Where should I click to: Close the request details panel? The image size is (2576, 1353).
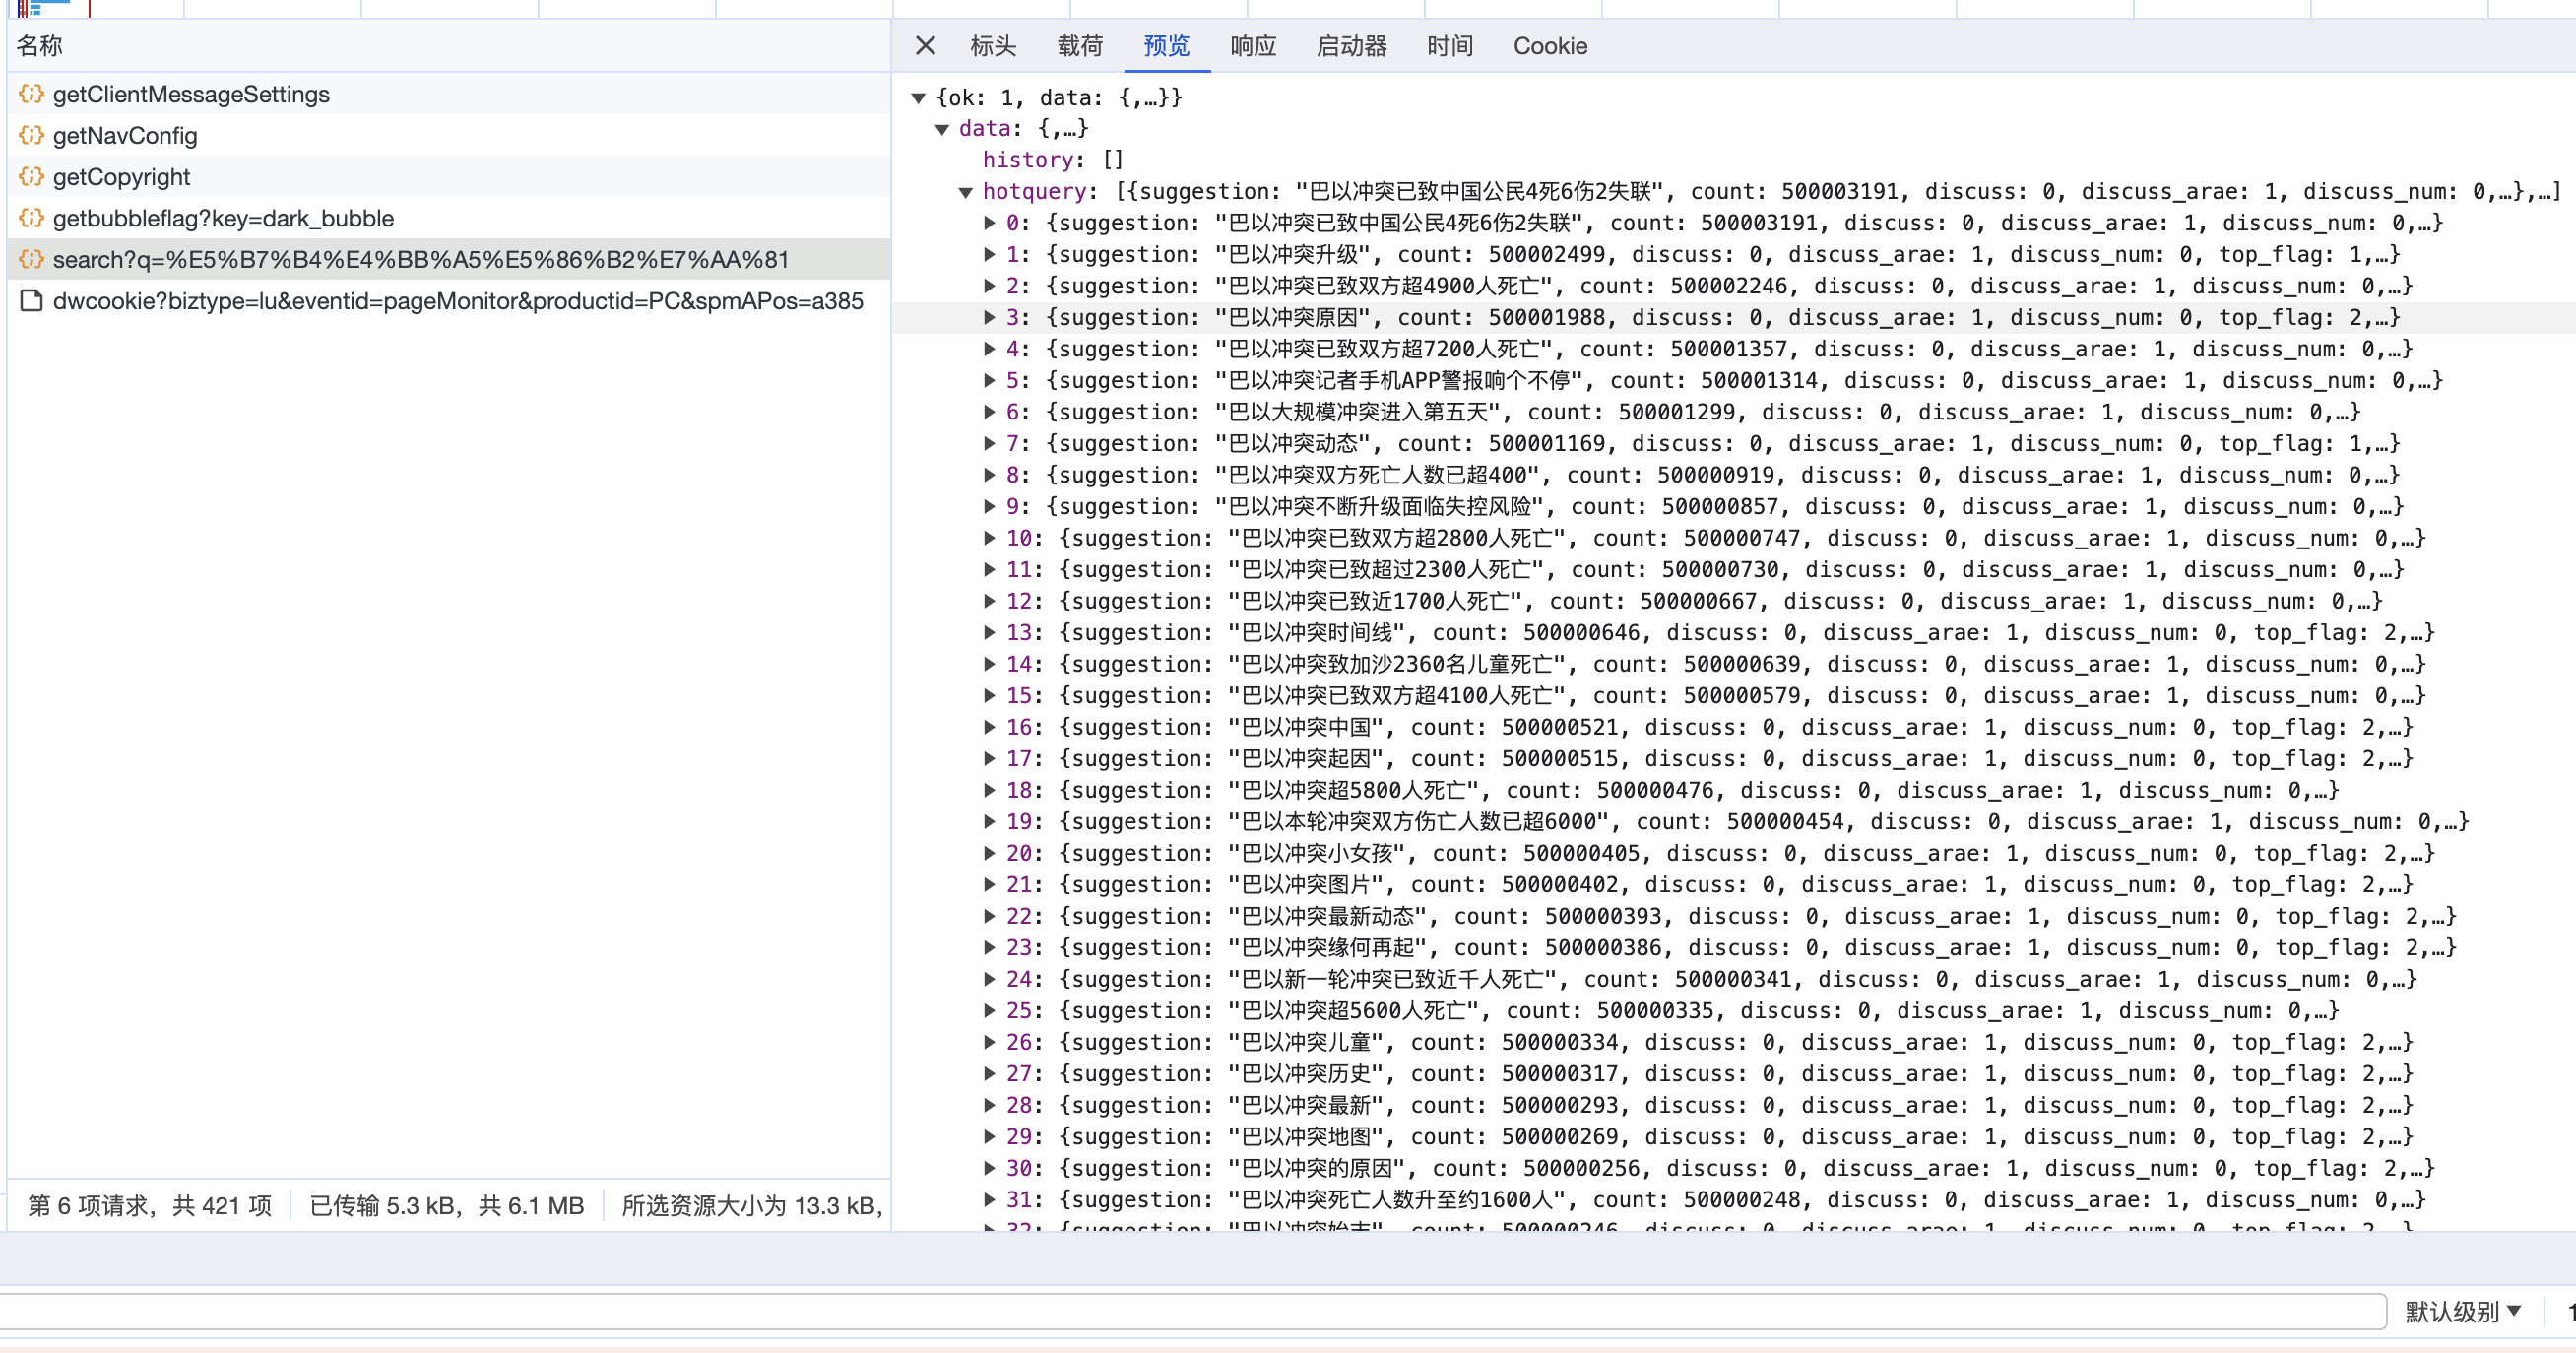[x=925, y=46]
